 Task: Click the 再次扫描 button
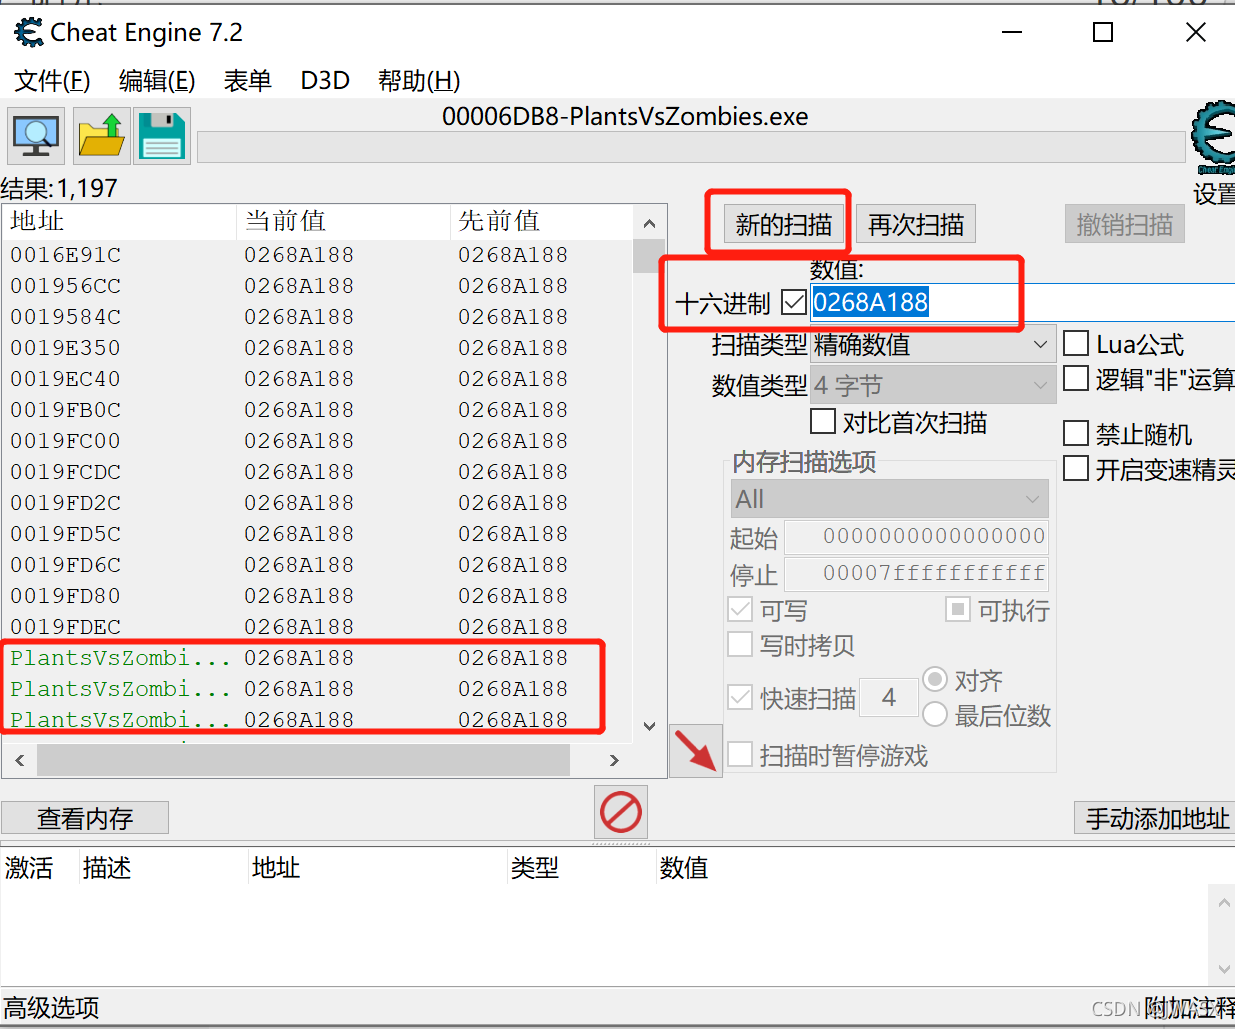916,225
